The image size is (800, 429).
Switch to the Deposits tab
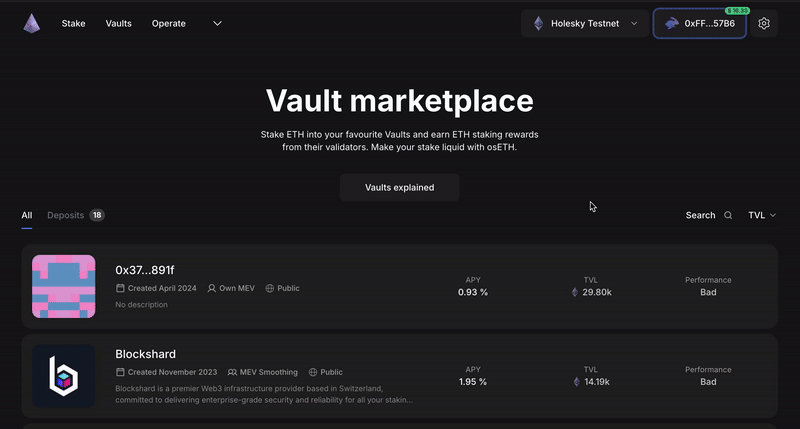click(66, 215)
